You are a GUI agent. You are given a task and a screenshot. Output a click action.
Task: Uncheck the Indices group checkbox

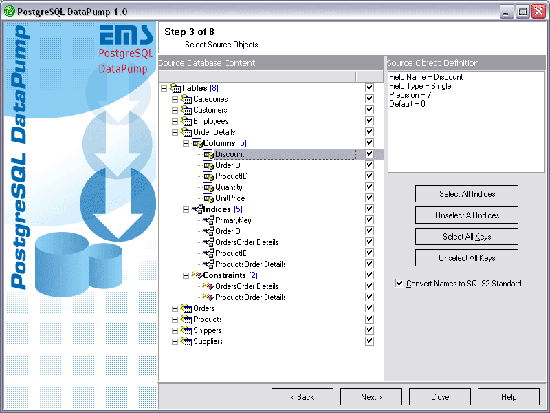pos(369,209)
